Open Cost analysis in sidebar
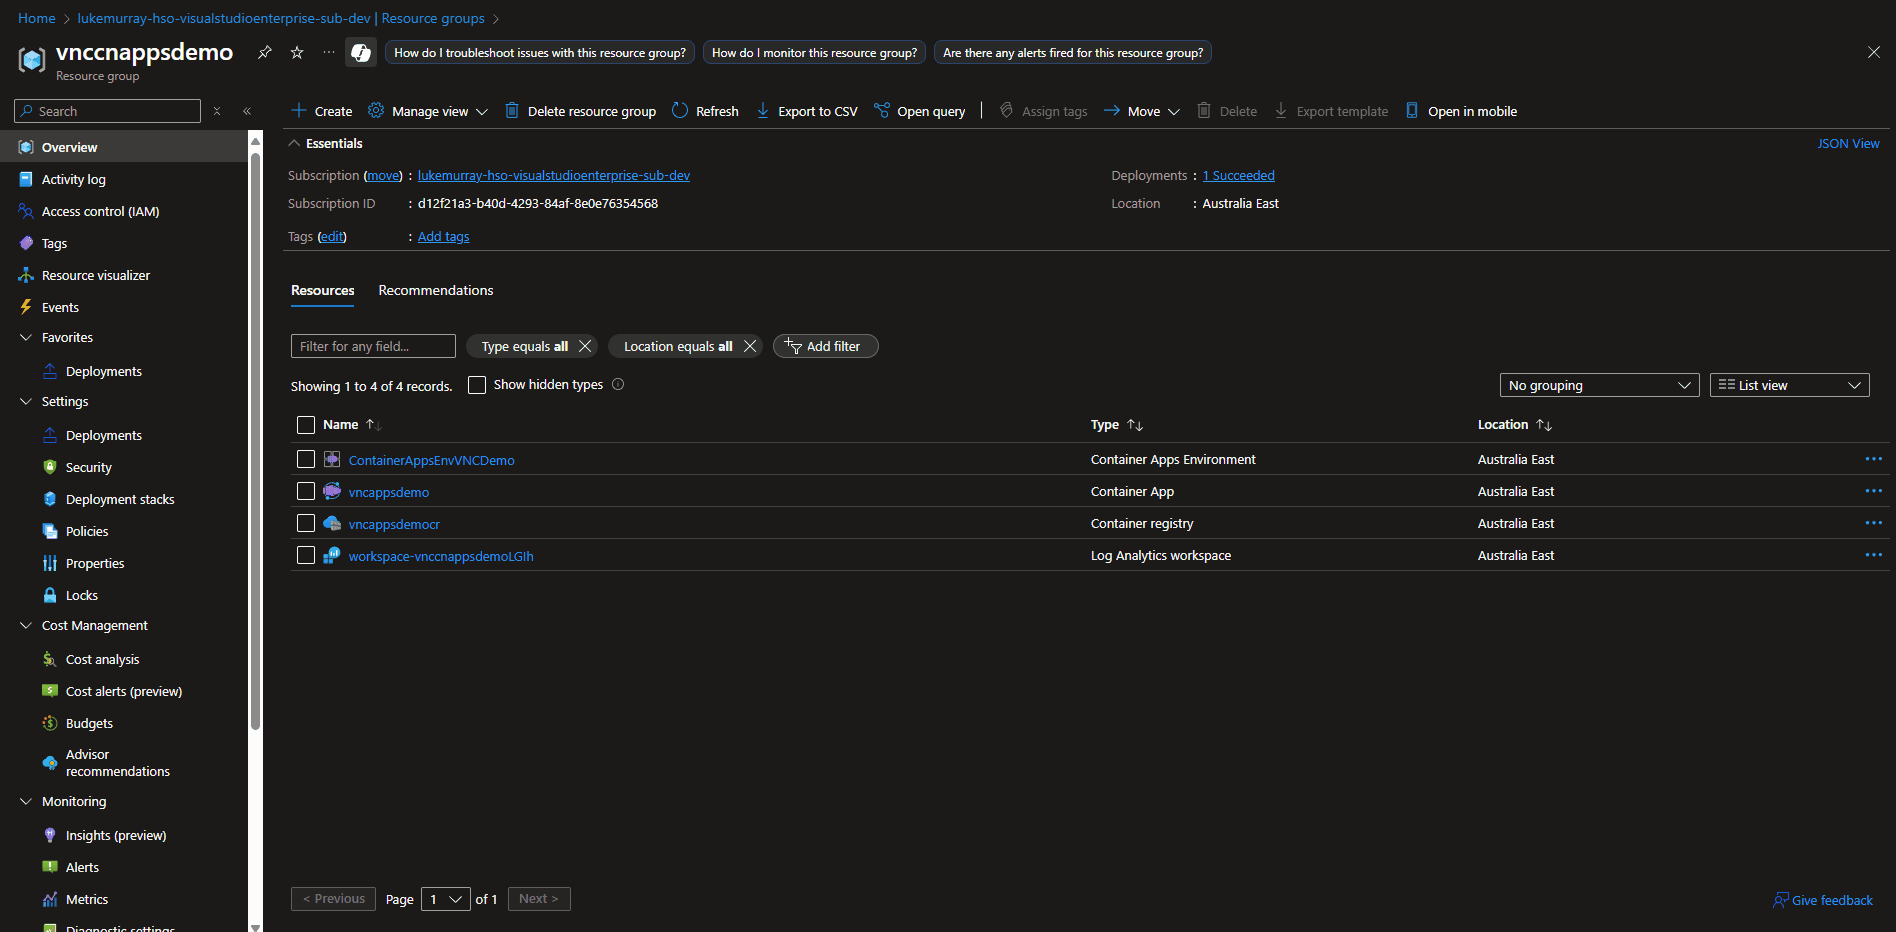 point(102,659)
